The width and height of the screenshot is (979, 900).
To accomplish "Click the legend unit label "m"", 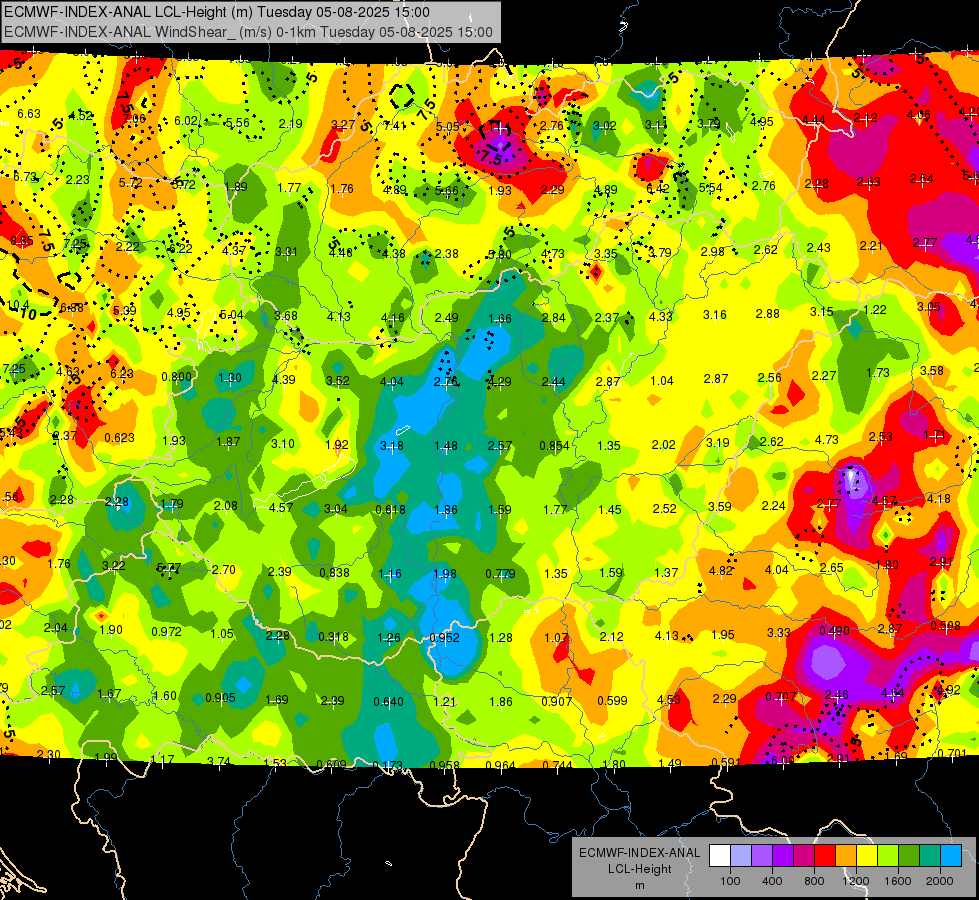I will (x=639, y=886).
